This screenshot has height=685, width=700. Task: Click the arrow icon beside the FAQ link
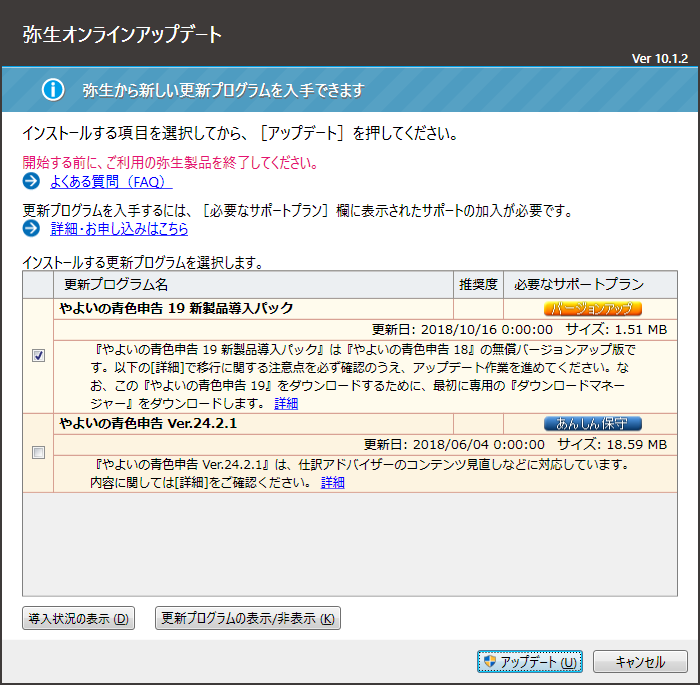point(31,181)
